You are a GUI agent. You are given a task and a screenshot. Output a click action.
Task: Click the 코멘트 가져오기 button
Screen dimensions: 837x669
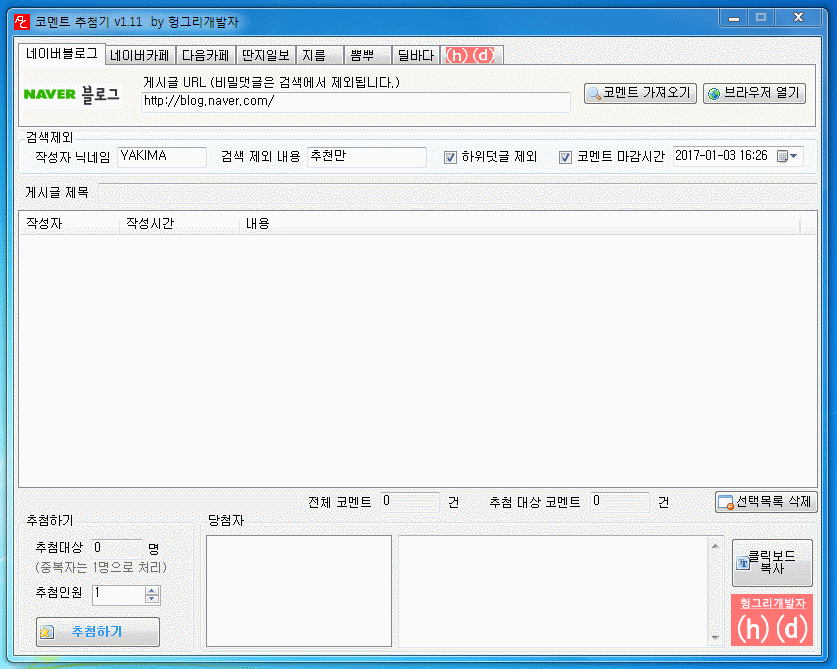coord(639,93)
